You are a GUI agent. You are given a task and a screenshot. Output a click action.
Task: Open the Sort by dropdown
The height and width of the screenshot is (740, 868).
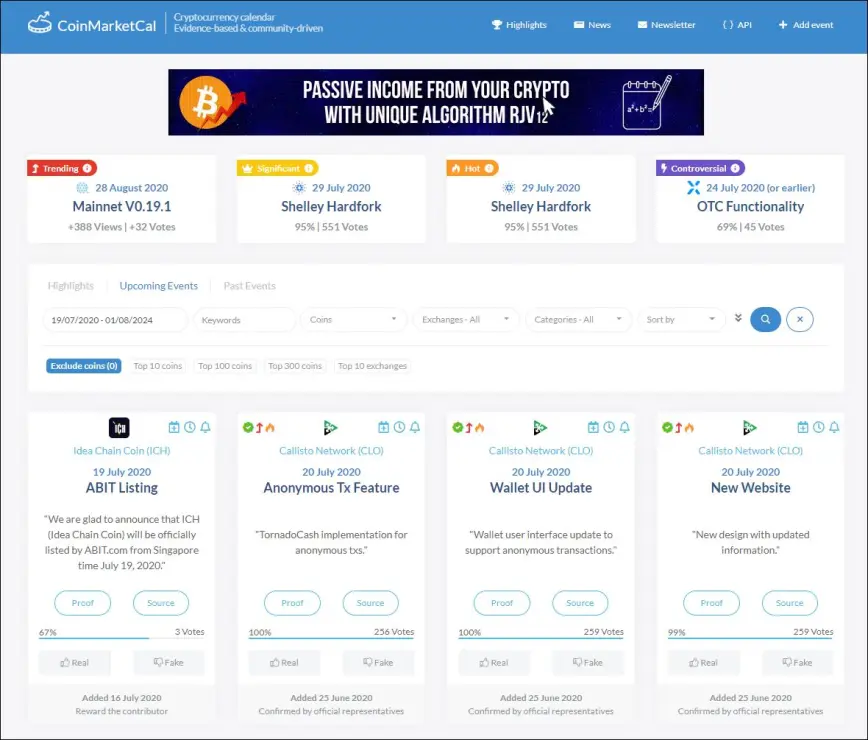[681, 319]
